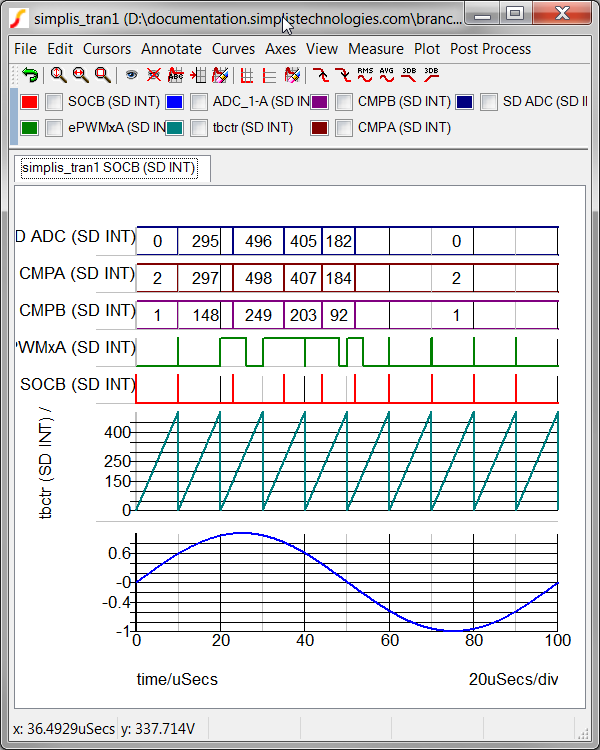Click the RMS measurement icon

click(365, 75)
